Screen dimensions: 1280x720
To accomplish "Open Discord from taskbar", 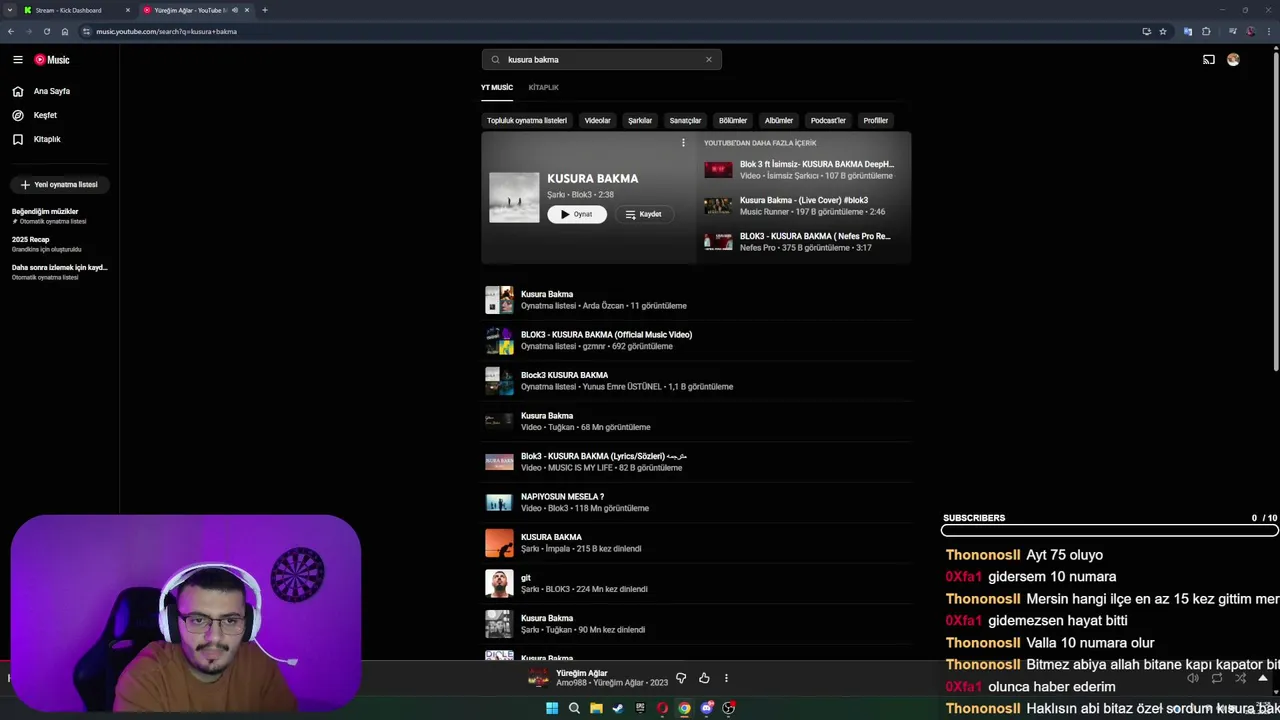I will 707,708.
